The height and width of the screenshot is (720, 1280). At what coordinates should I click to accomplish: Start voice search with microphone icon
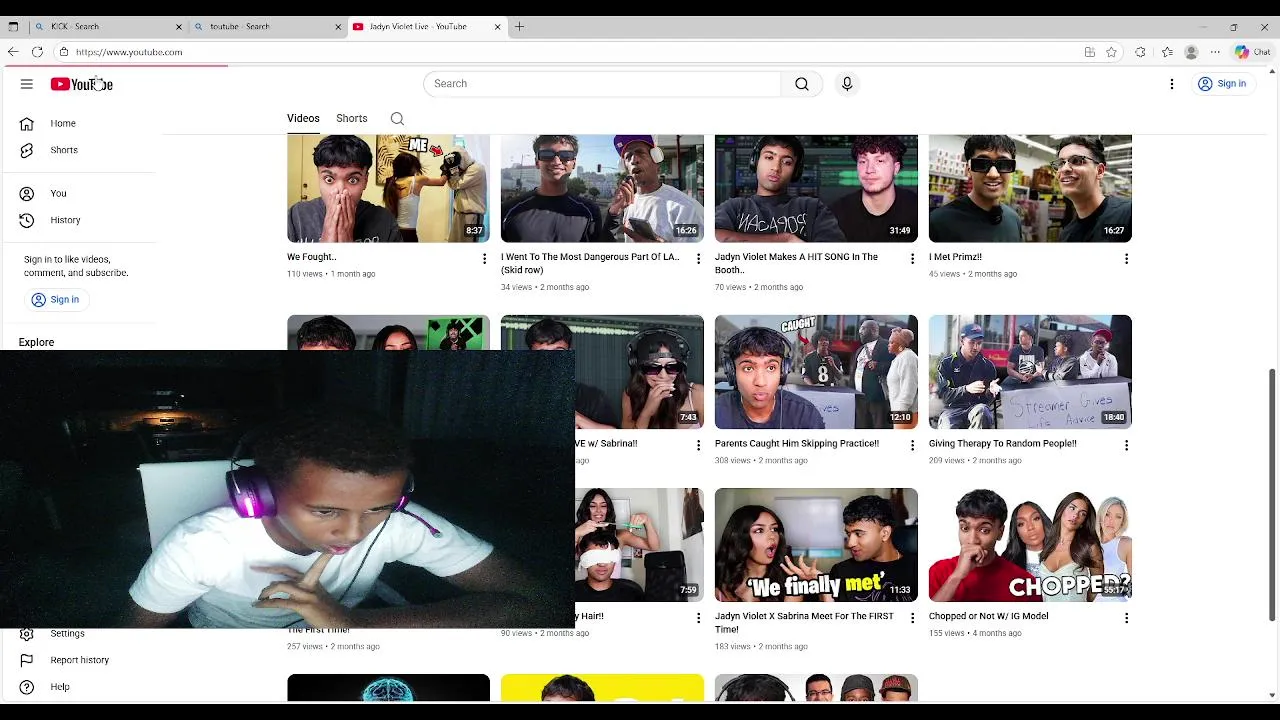847,84
